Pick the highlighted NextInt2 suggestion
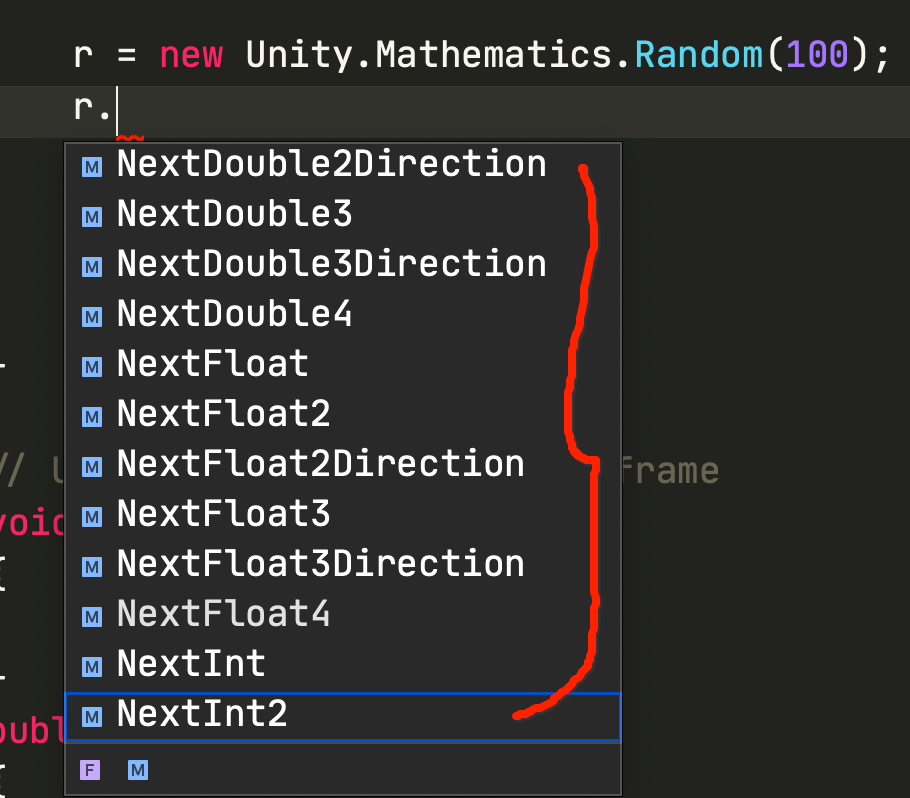910x798 pixels. pyautogui.click(x=202, y=714)
